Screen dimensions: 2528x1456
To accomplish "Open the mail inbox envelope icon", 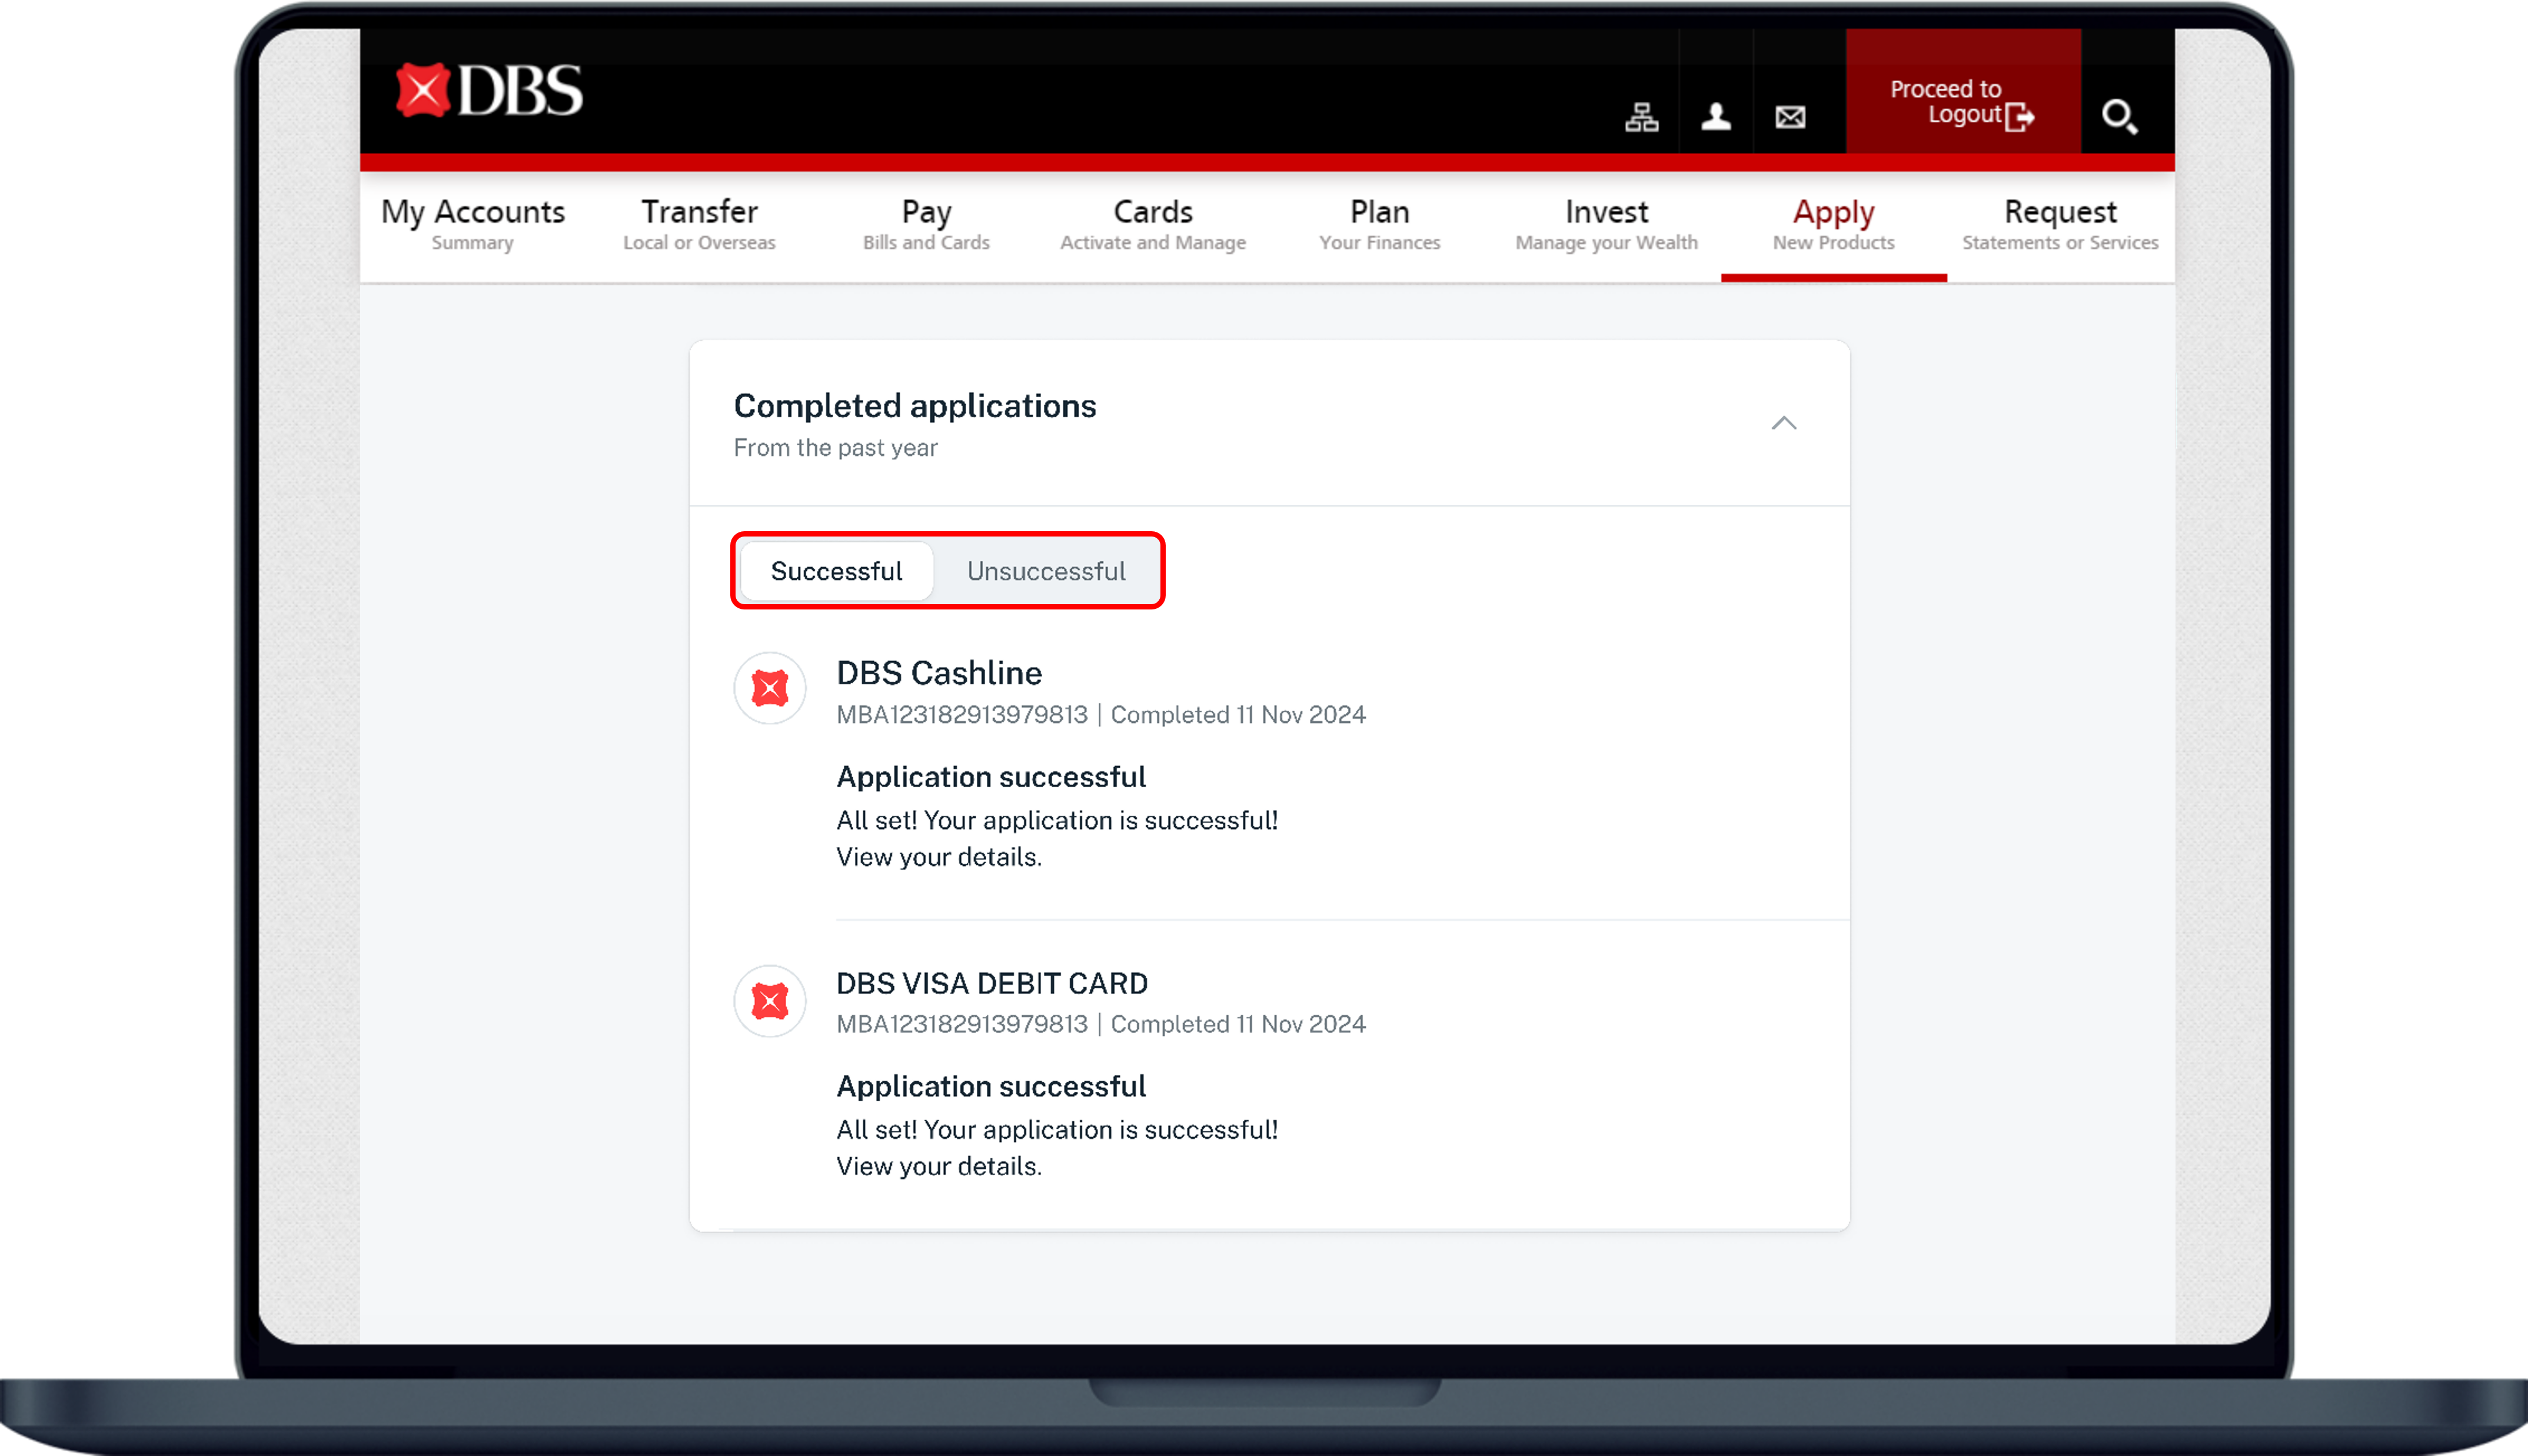I will coord(1790,117).
